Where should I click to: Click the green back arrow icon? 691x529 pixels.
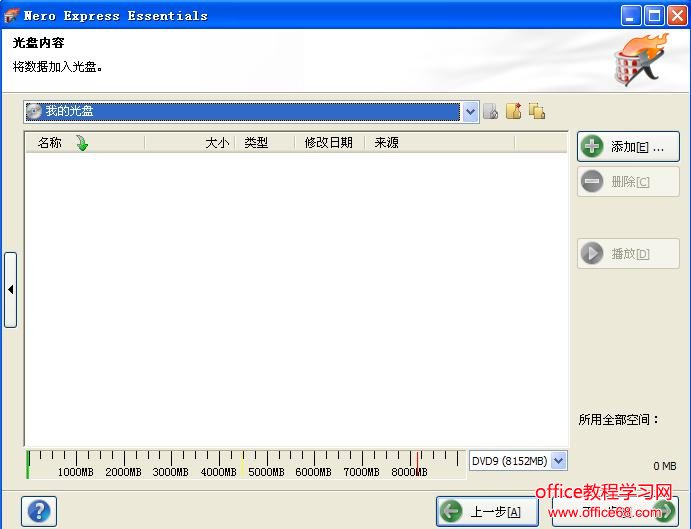click(x=451, y=511)
